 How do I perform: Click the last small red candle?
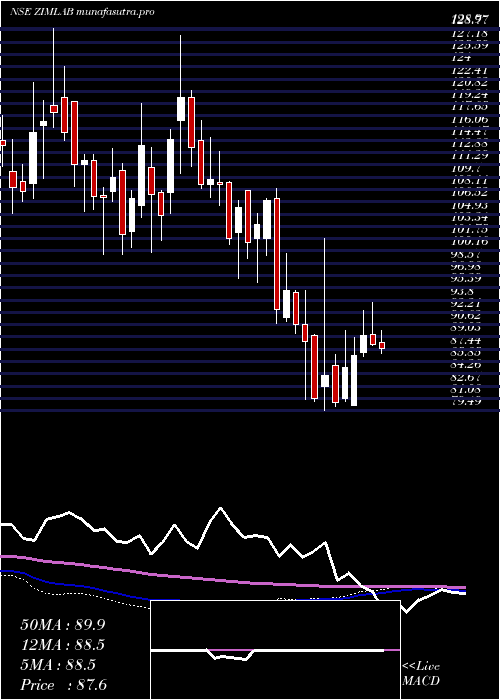pos(382,346)
